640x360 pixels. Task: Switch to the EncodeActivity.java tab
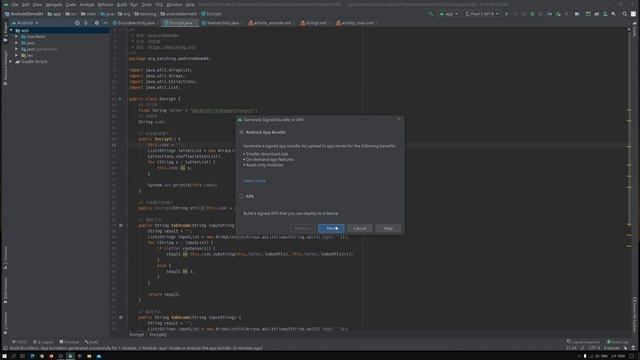pos(136,23)
